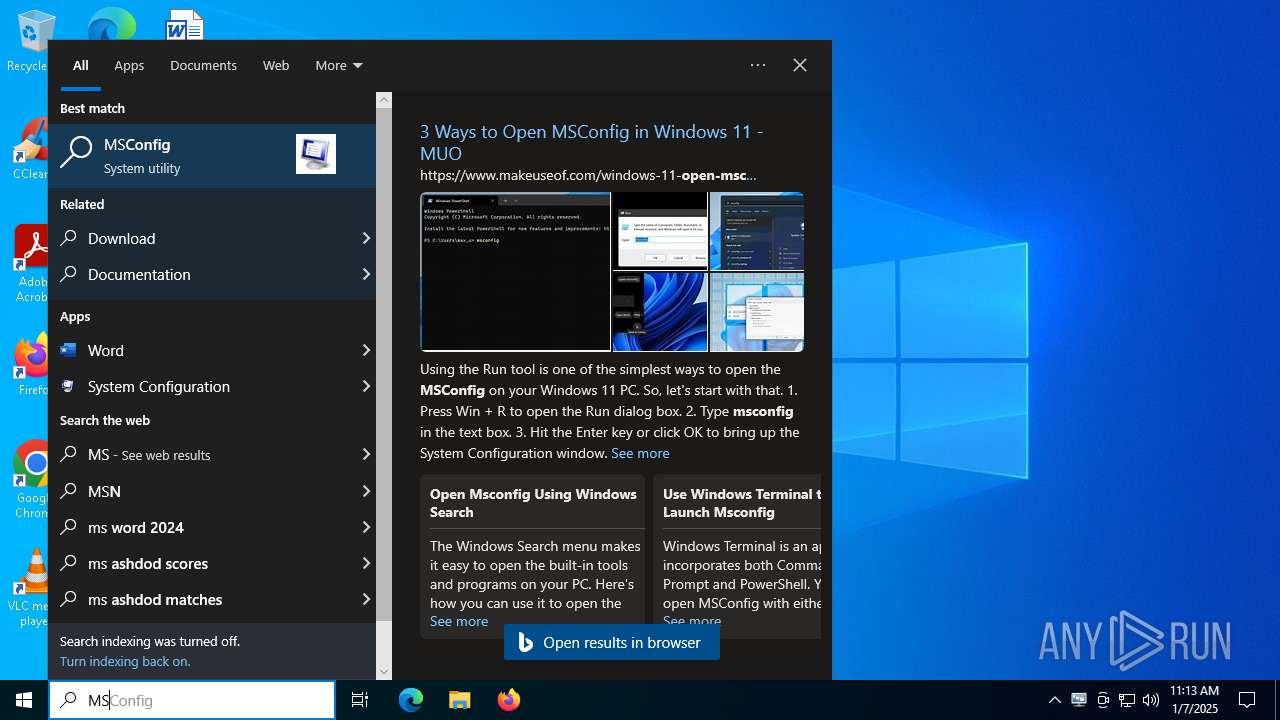The width and height of the screenshot is (1280, 720).
Task: Click the search text box on taskbar
Action: [x=192, y=700]
